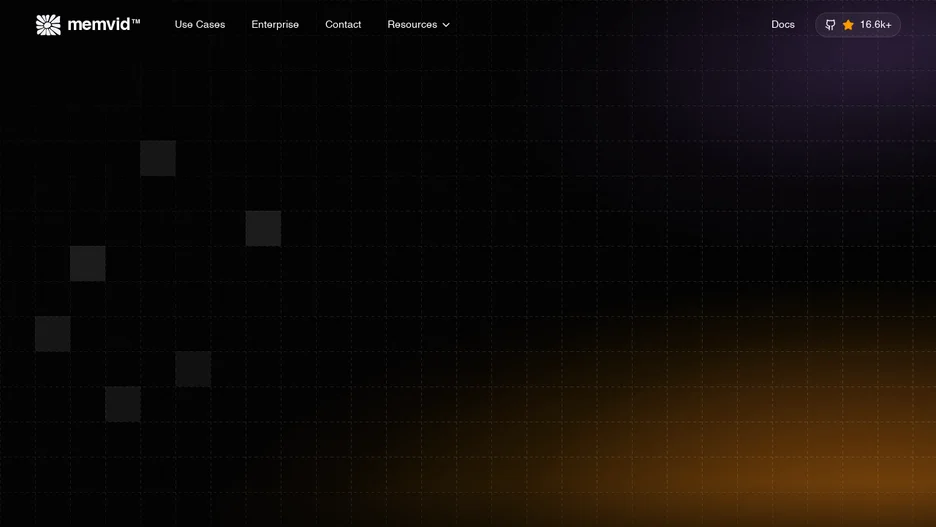Expand the Resources dropdown menu
The image size is (936, 527).
[418, 24]
